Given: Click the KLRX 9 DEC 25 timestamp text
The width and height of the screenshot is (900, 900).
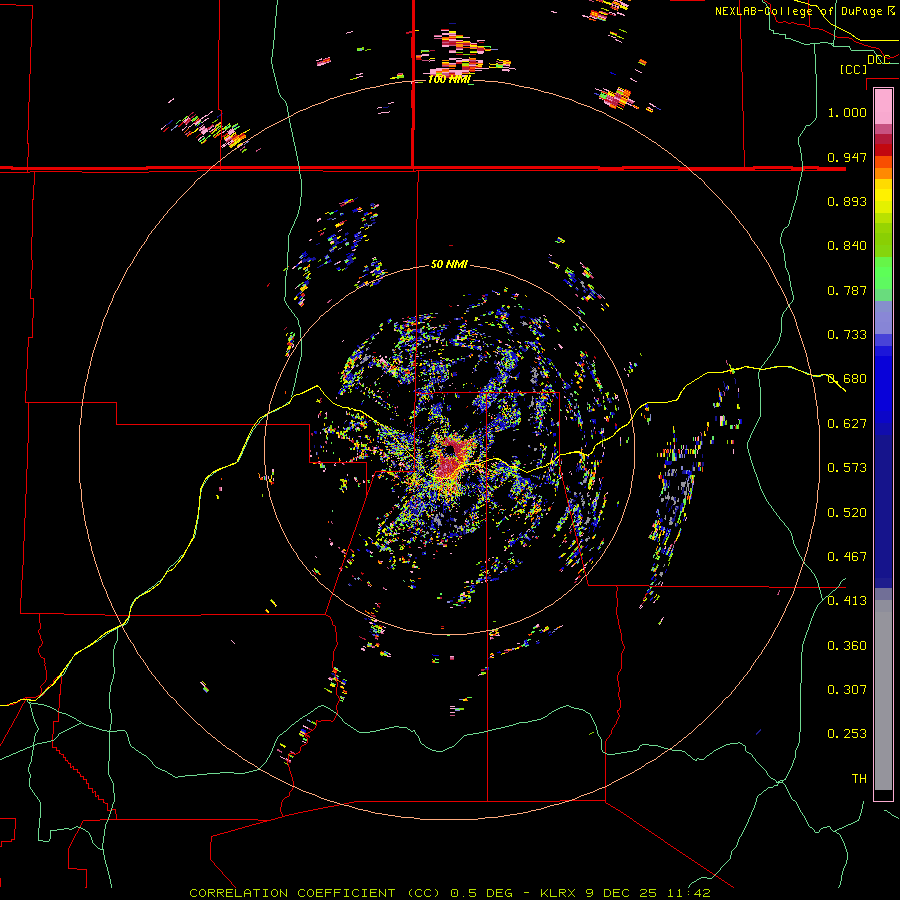Looking at the screenshot, I should click(x=625, y=893).
